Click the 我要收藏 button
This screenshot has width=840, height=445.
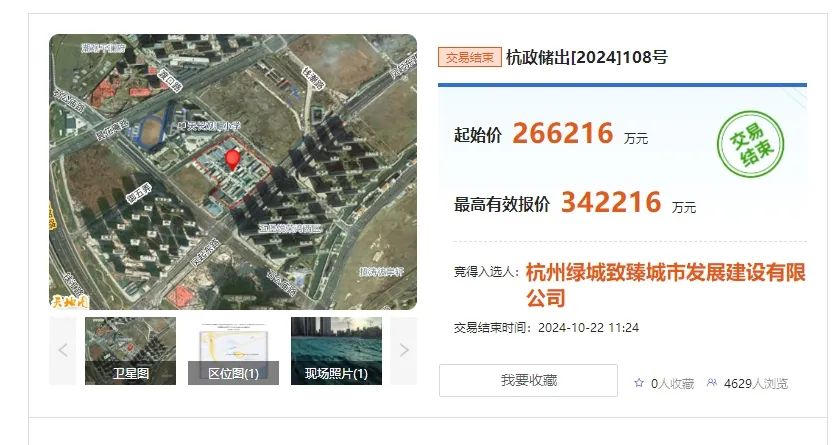pos(528,381)
